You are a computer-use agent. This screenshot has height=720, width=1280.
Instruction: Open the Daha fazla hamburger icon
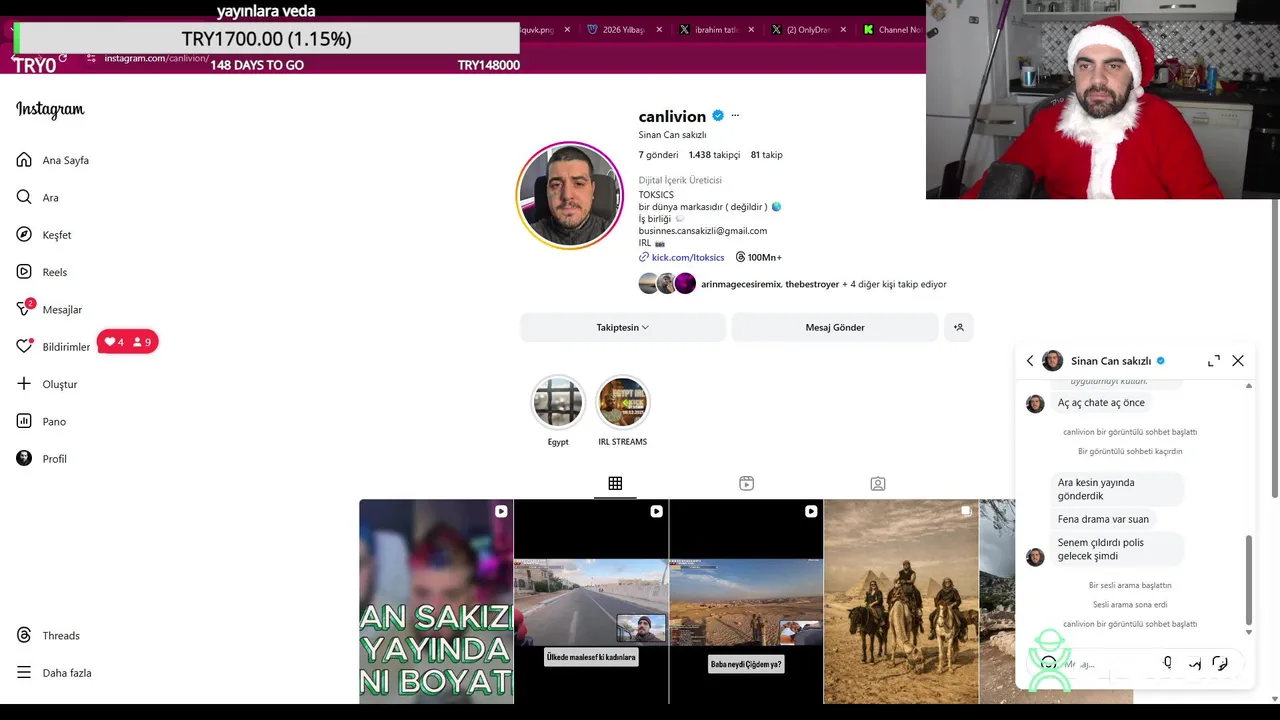point(24,672)
